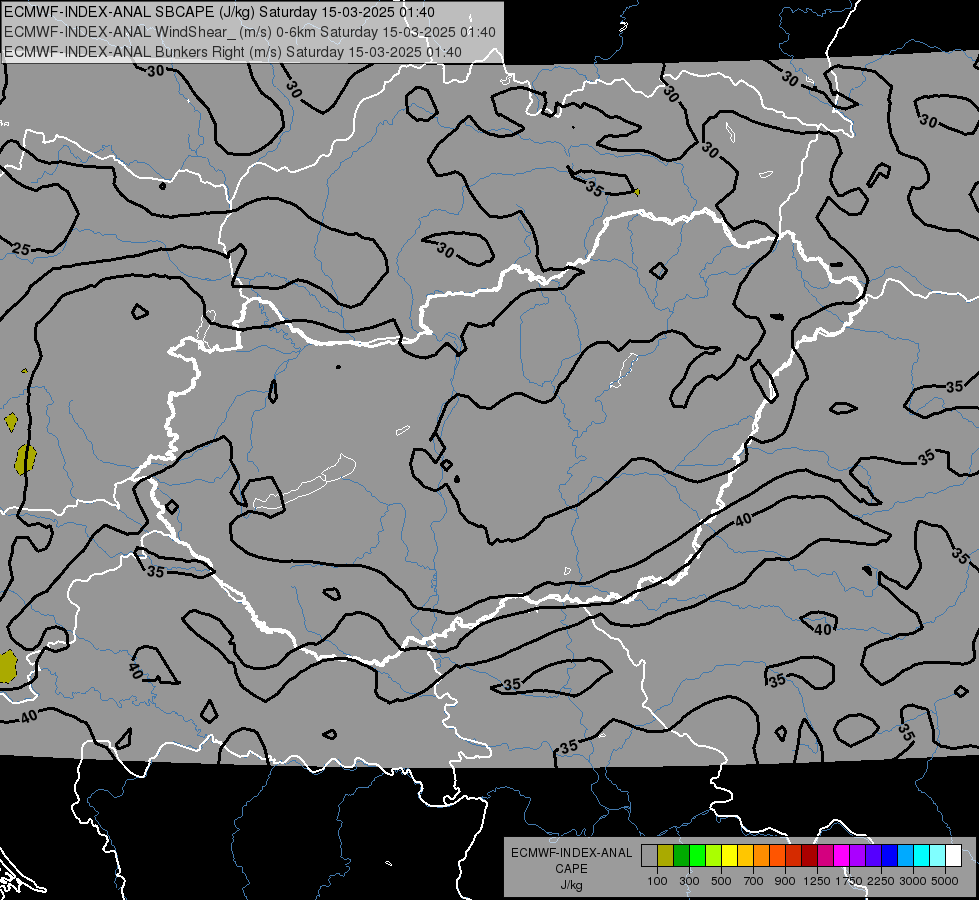Click the gray legend swatch below 100
This screenshot has width=979, height=900.
tap(649, 855)
